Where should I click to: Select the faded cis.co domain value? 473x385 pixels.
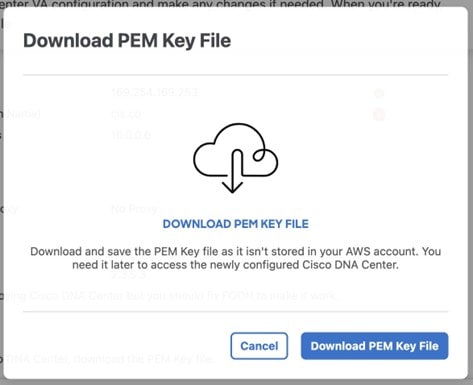point(126,114)
